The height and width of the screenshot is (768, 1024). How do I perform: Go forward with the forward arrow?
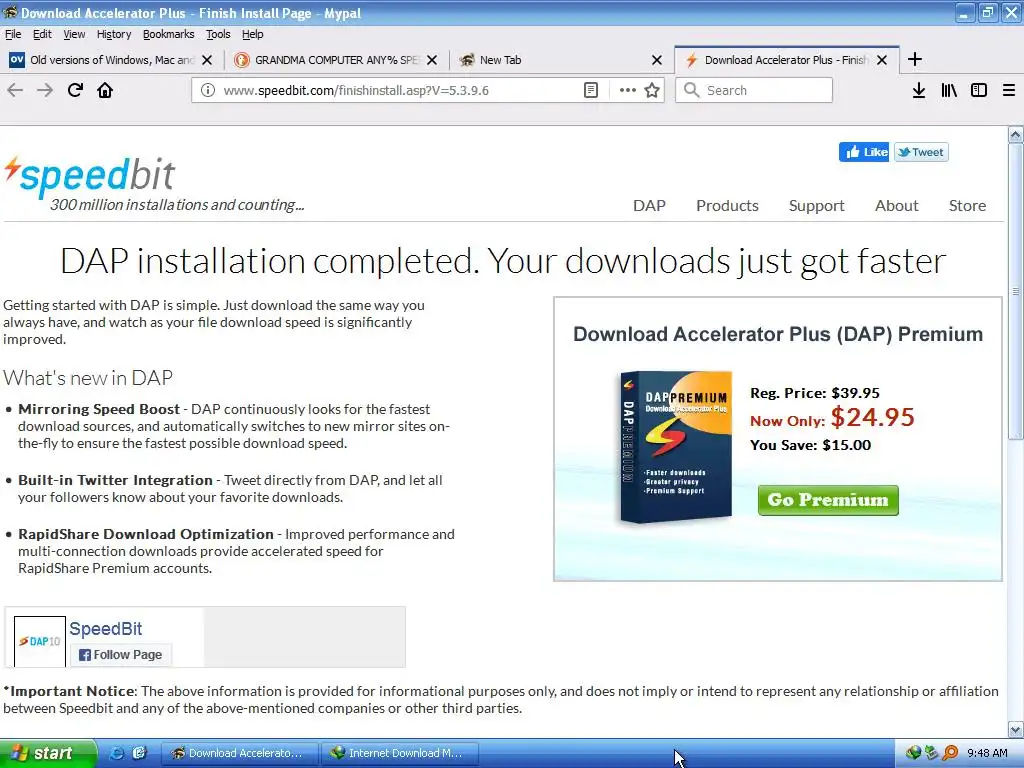click(x=45, y=90)
